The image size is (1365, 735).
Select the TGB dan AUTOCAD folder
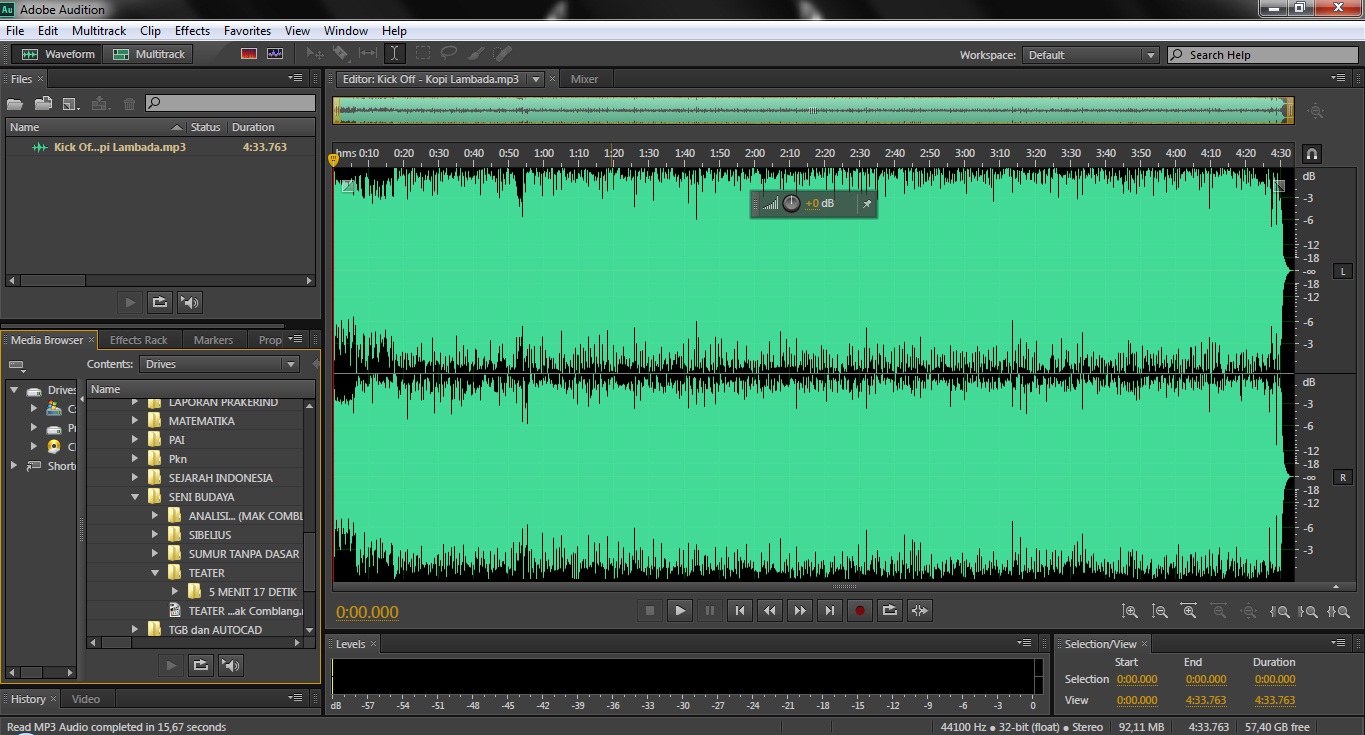click(x=215, y=630)
